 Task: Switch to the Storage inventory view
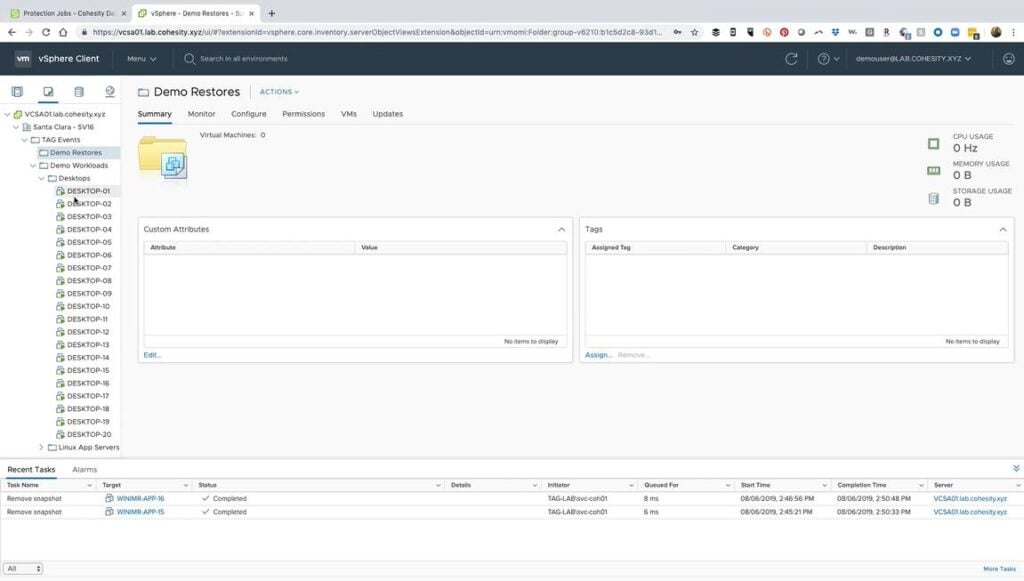tap(77, 90)
